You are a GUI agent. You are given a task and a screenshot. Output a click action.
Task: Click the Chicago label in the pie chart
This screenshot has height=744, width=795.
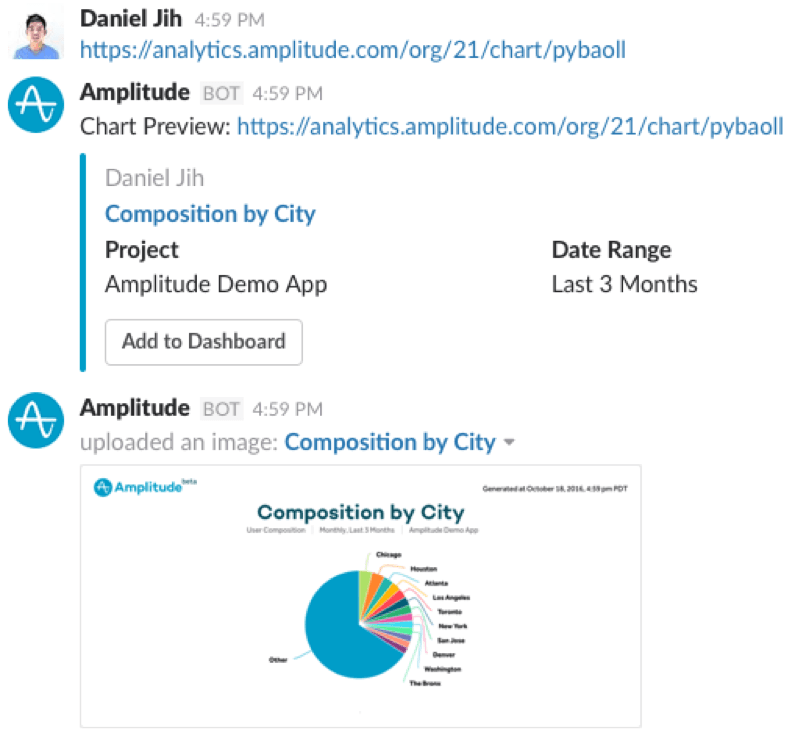(x=388, y=553)
